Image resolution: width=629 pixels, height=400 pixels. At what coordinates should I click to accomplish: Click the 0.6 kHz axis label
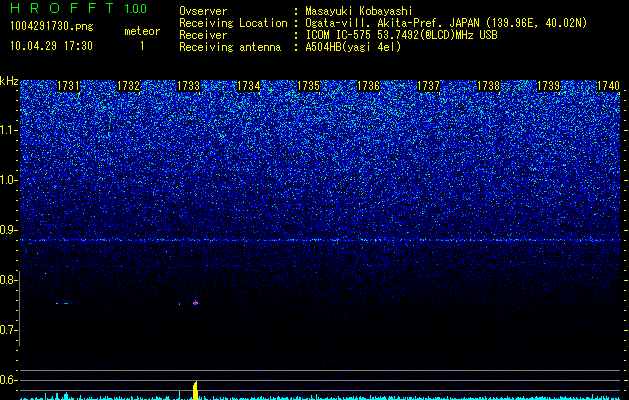tap(9, 380)
